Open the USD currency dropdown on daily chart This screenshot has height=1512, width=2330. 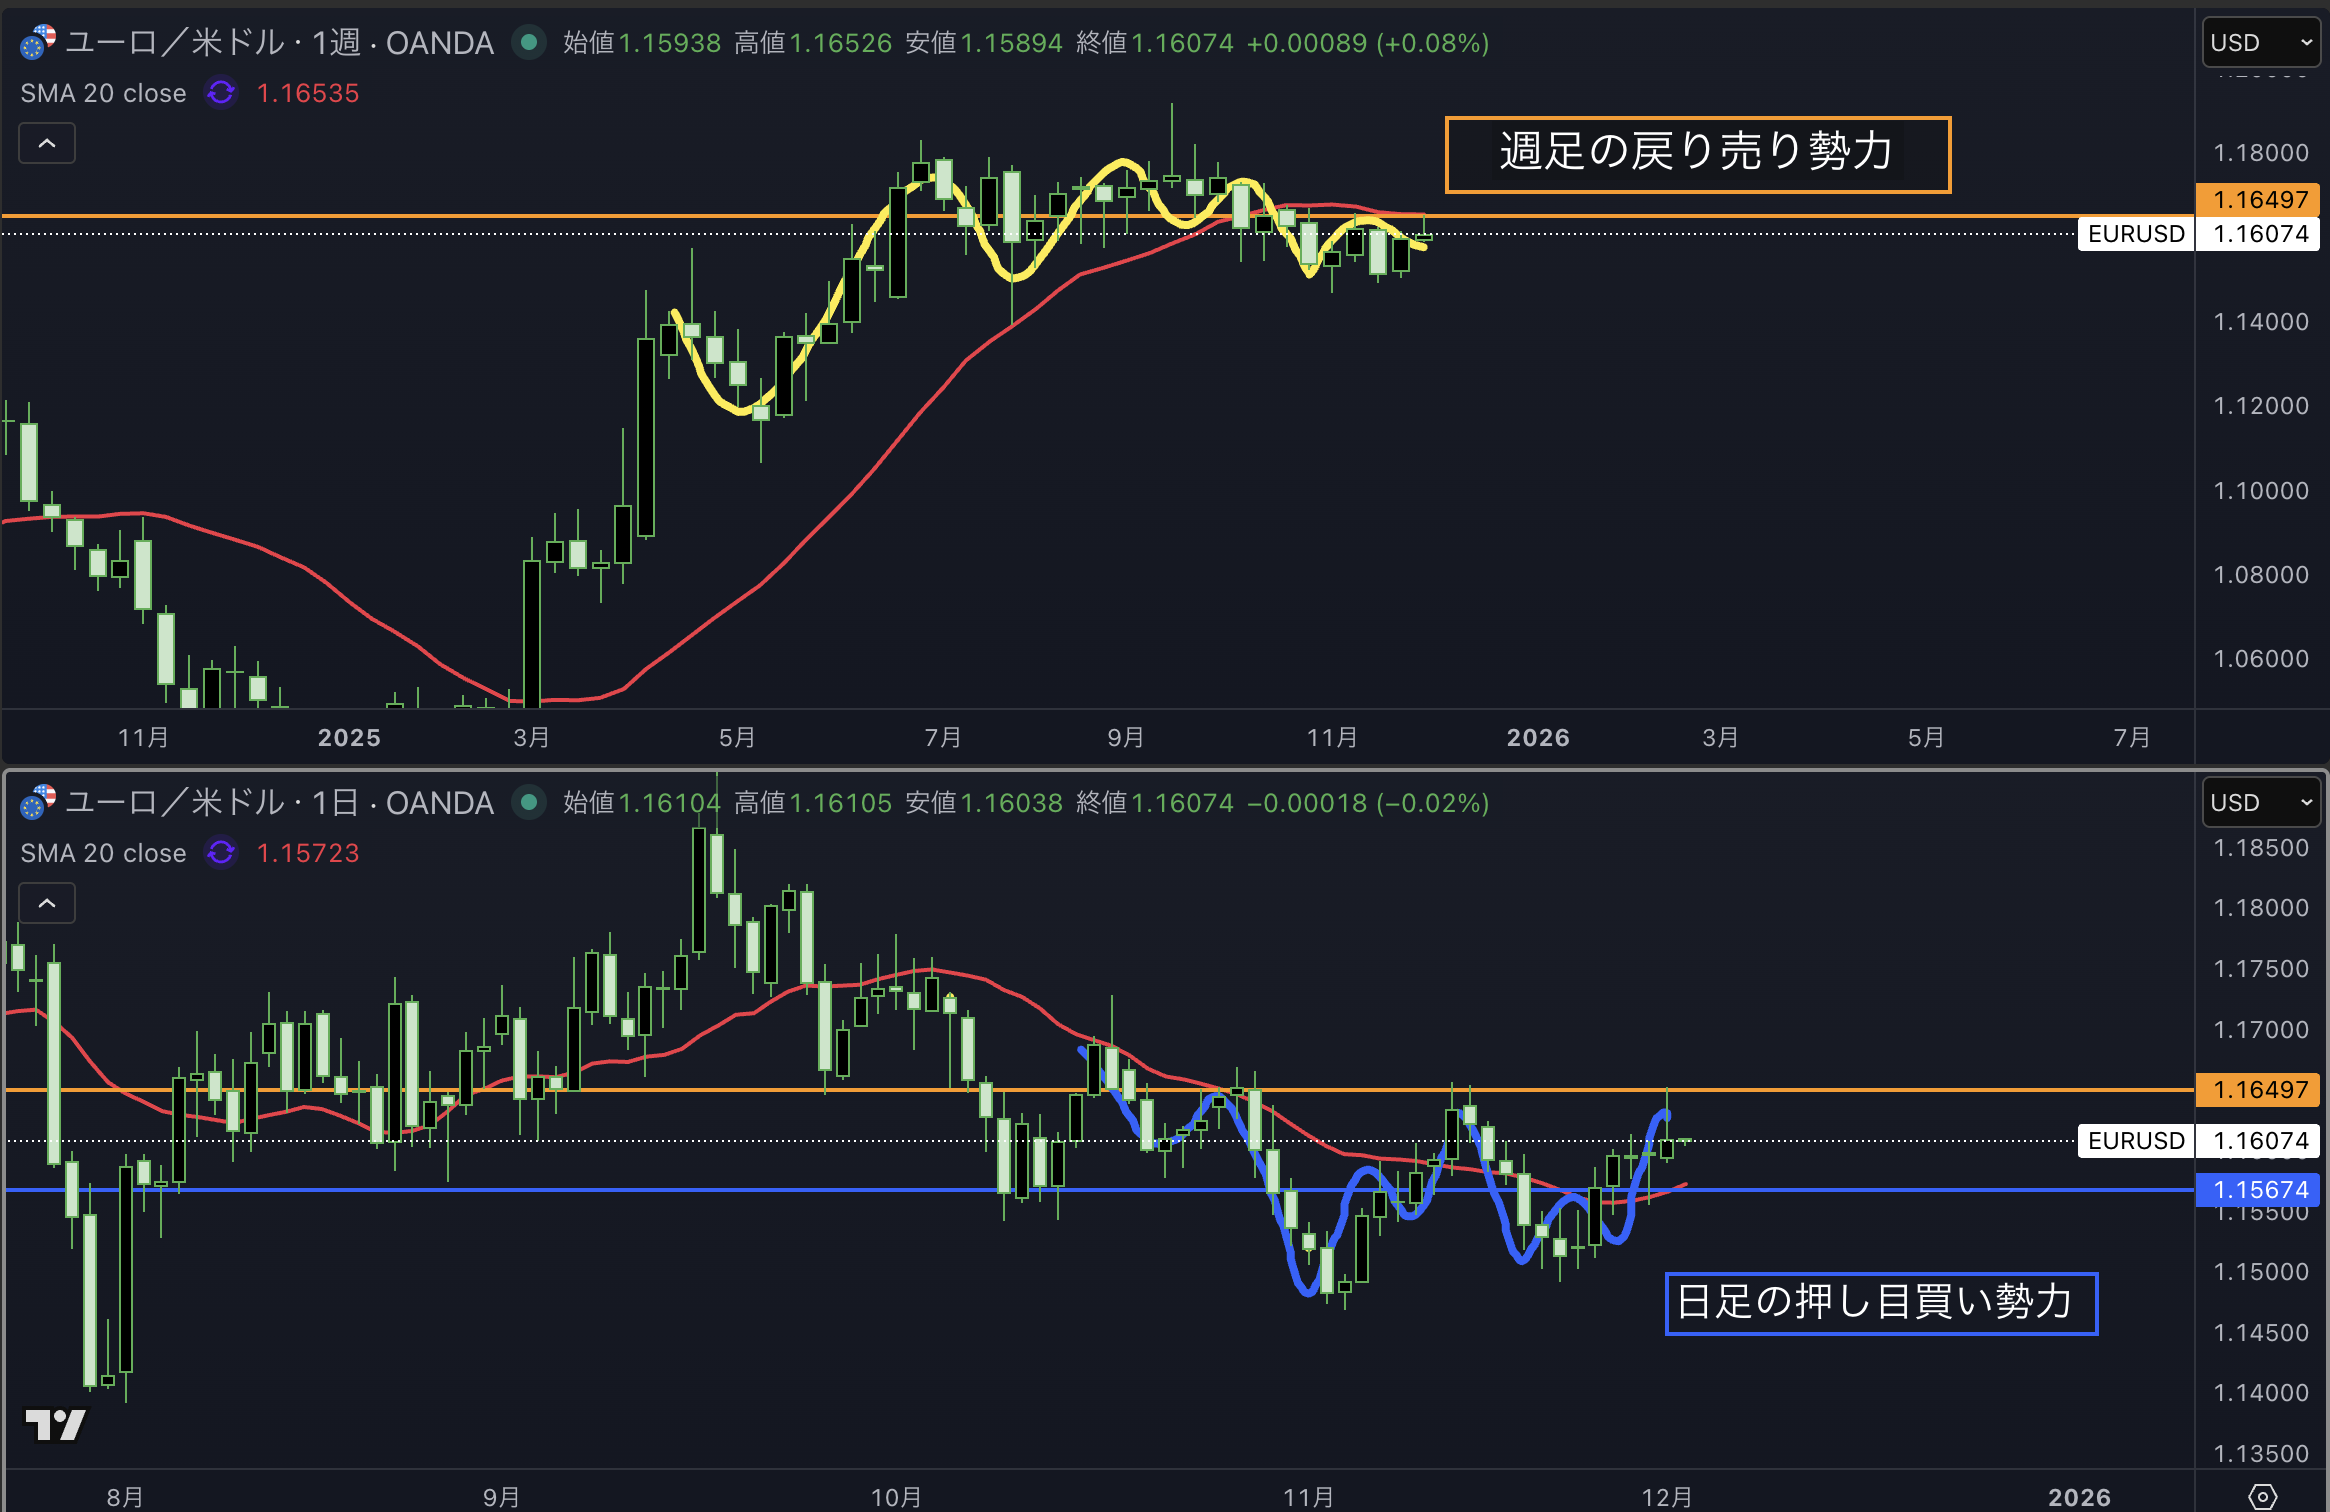pos(2260,803)
